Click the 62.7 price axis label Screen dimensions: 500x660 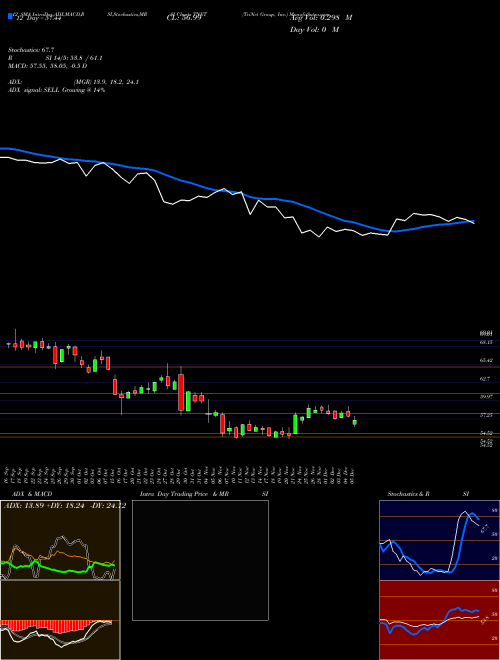tap(484, 379)
